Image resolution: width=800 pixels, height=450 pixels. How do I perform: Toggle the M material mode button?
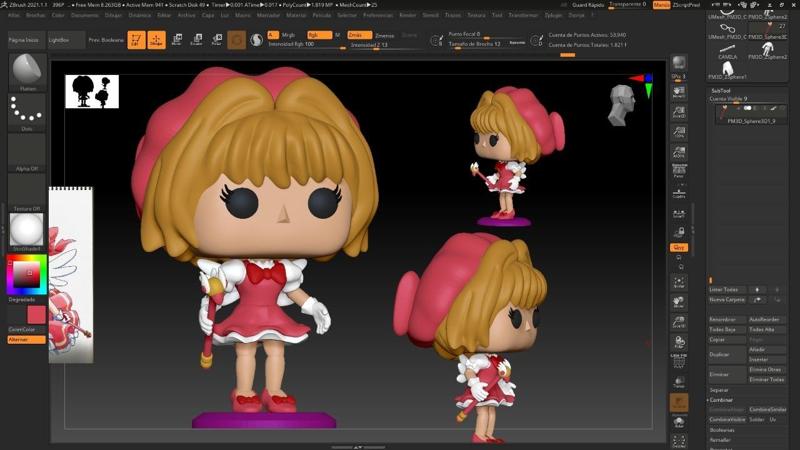click(337, 35)
